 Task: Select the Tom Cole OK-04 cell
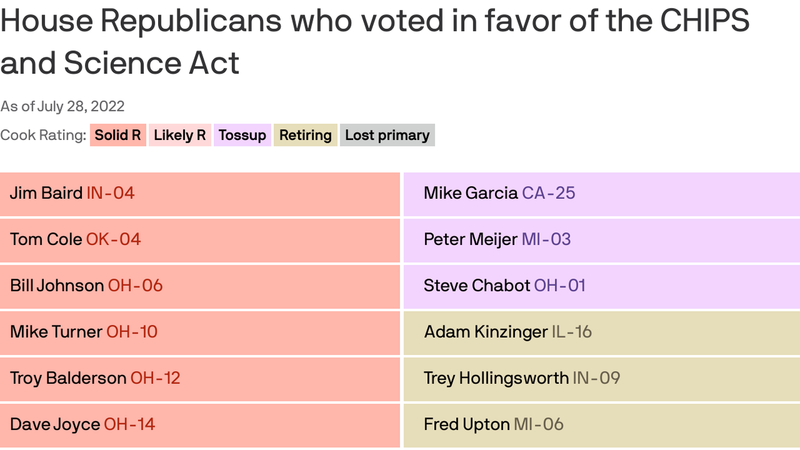click(x=200, y=239)
